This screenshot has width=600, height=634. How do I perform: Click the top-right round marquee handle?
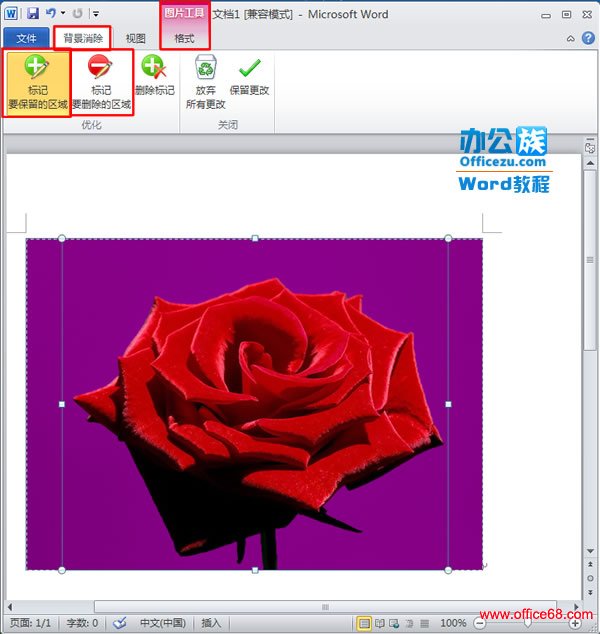448,239
